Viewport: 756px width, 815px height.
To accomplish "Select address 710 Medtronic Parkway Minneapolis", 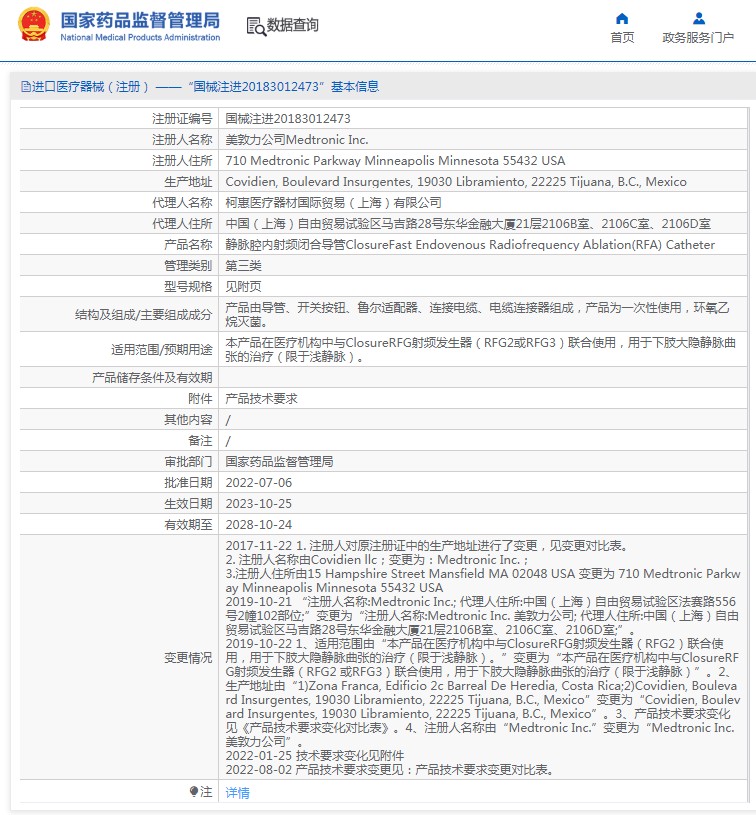I will tap(395, 161).
